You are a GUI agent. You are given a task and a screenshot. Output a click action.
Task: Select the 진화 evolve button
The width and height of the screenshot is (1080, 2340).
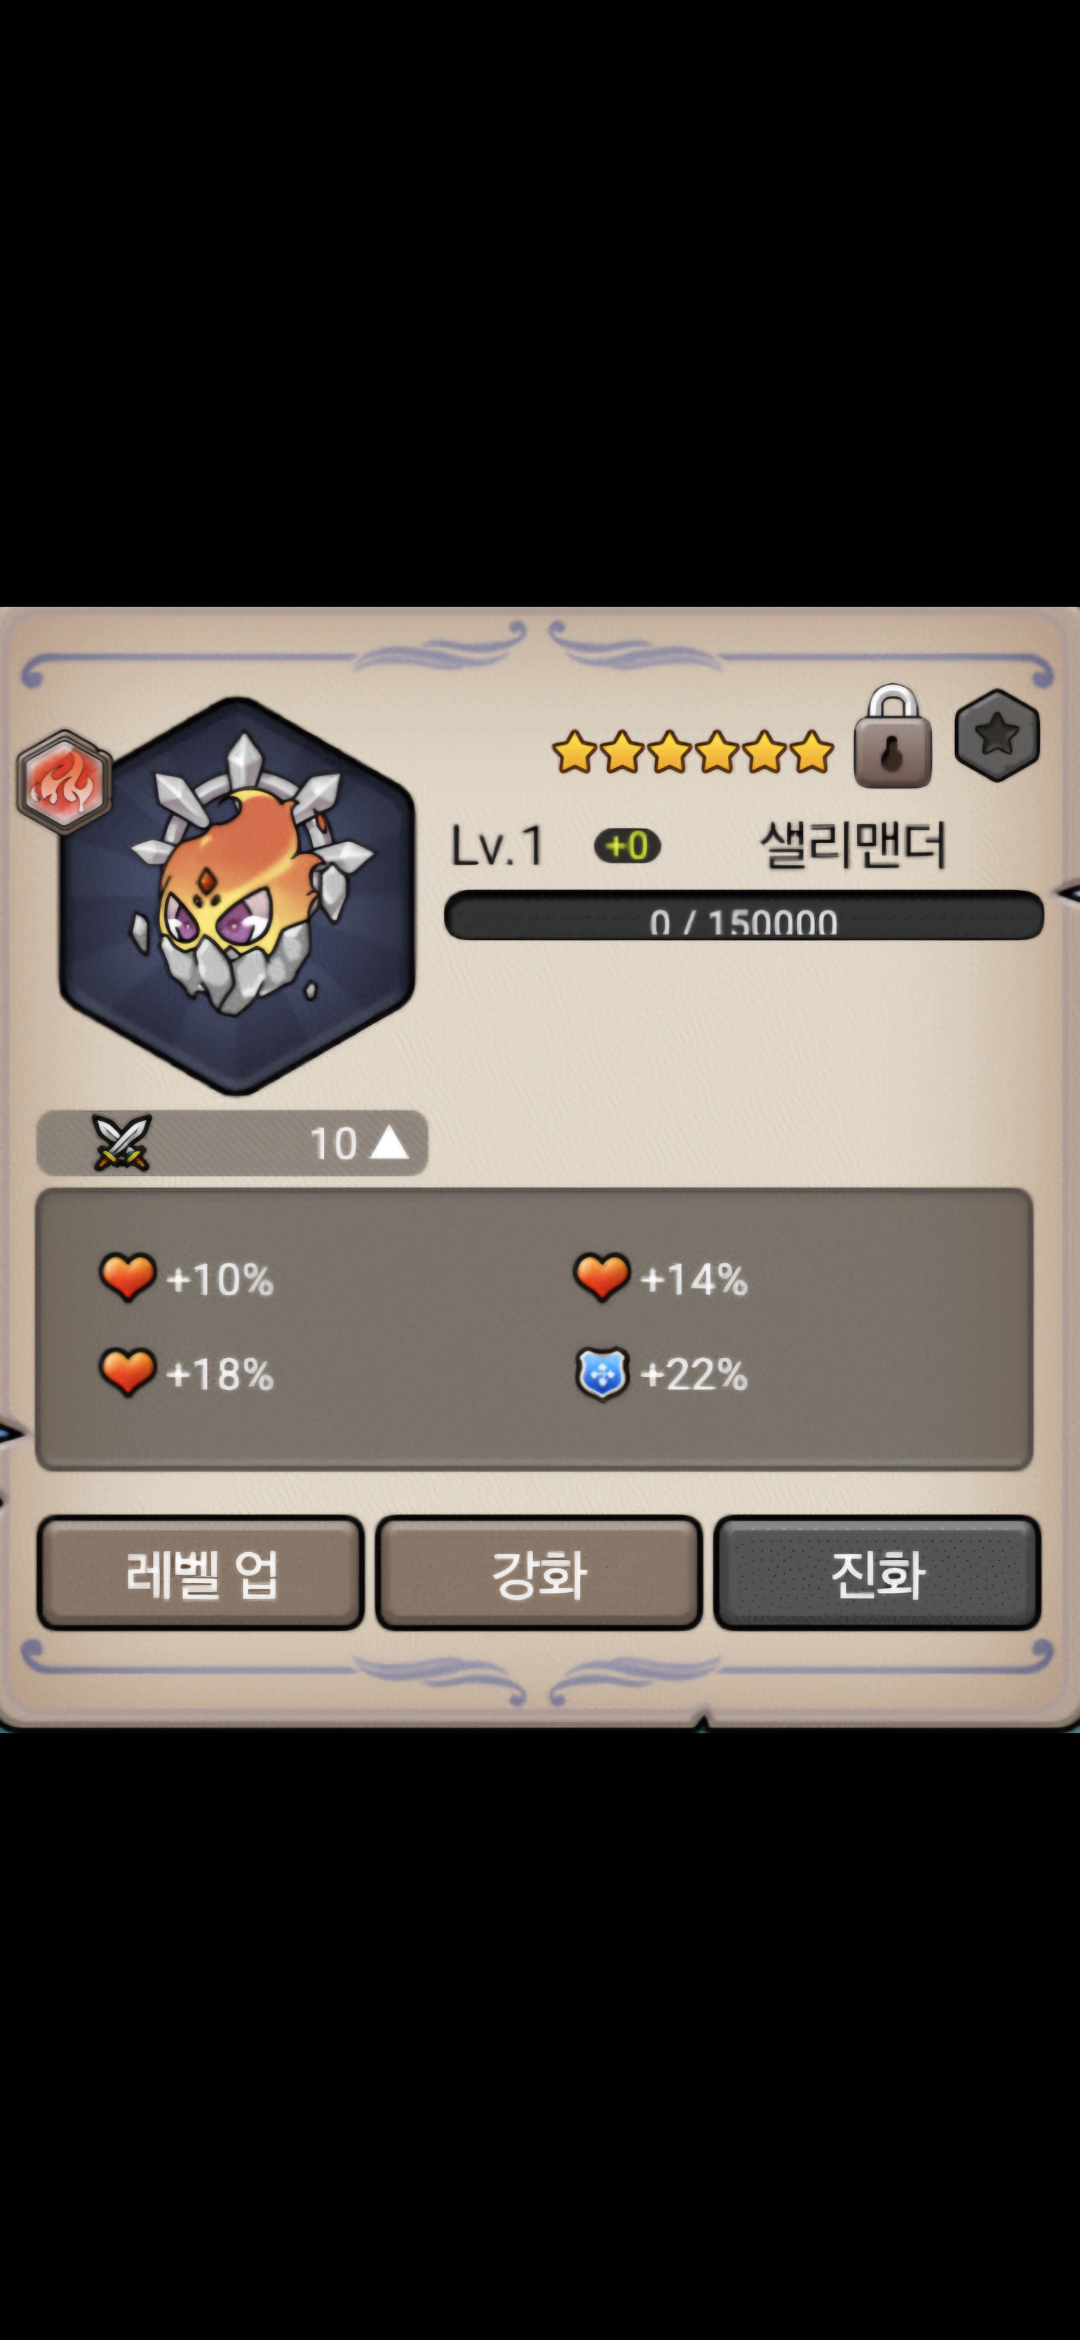coord(878,1574)
